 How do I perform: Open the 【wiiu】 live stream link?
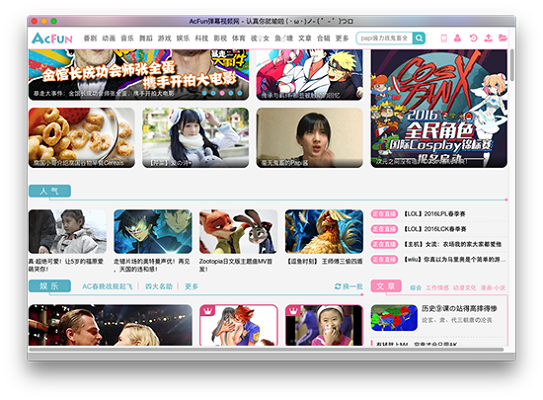[x=455, y=259]
